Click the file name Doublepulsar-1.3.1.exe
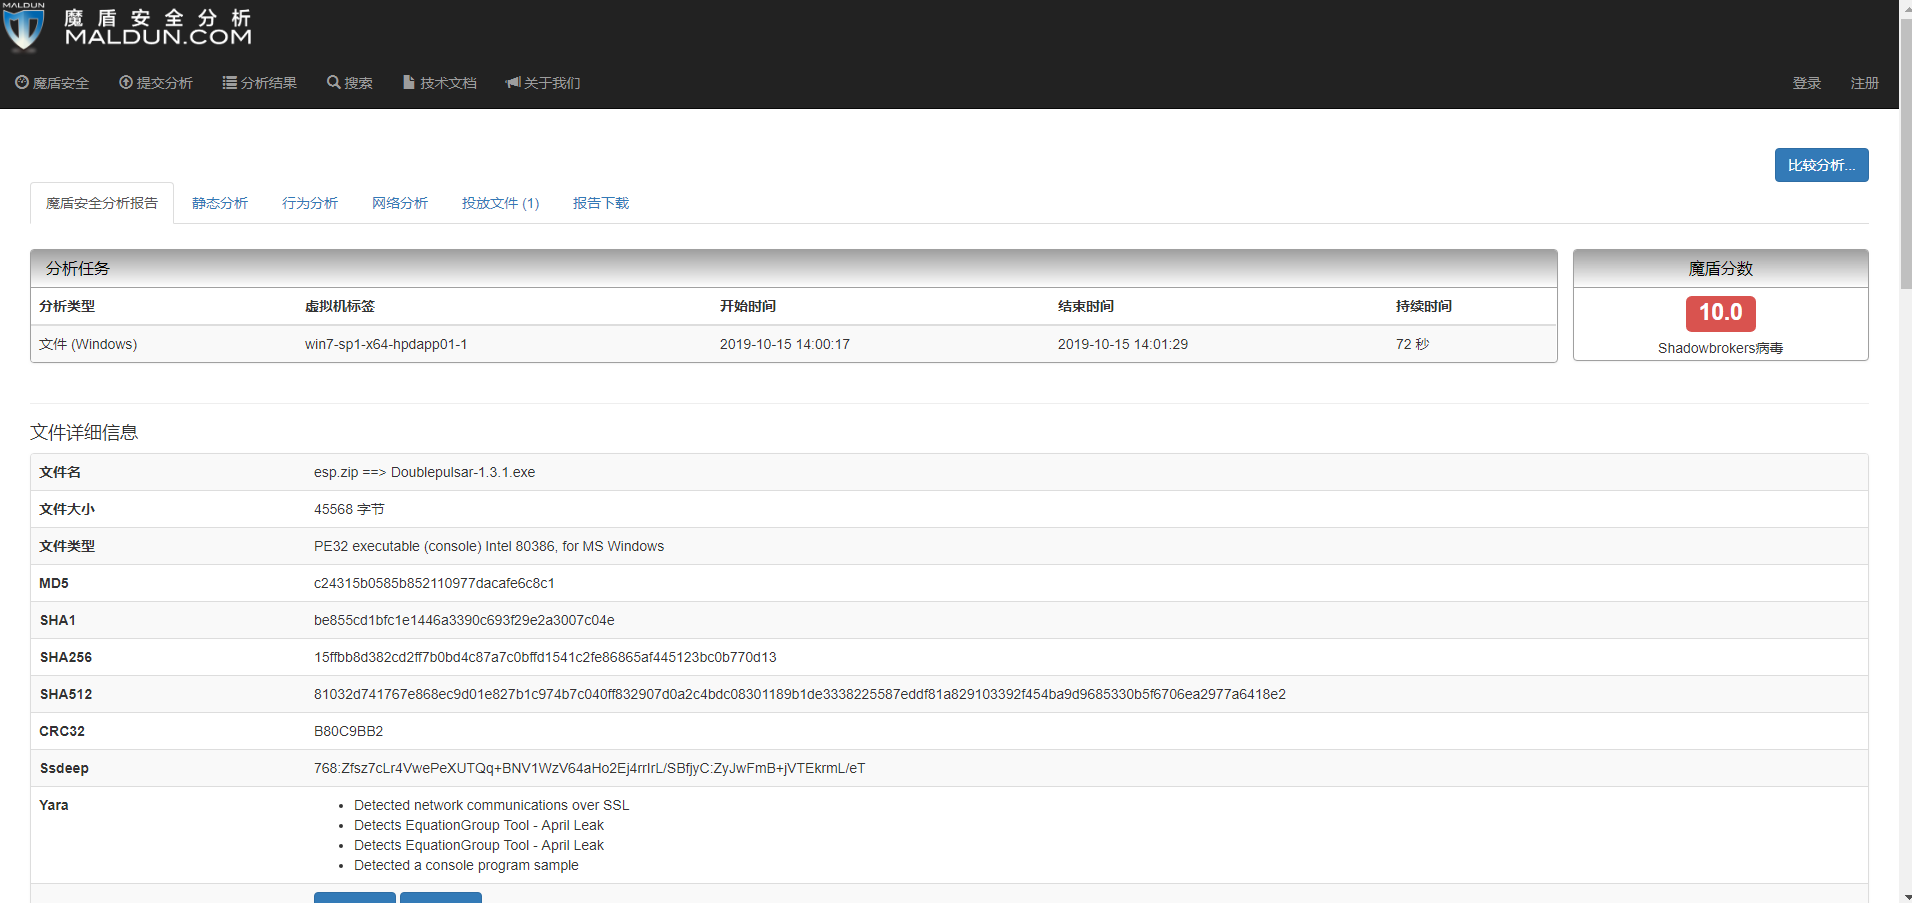This screenshot has width=1912, height=903. pos(463,472)
